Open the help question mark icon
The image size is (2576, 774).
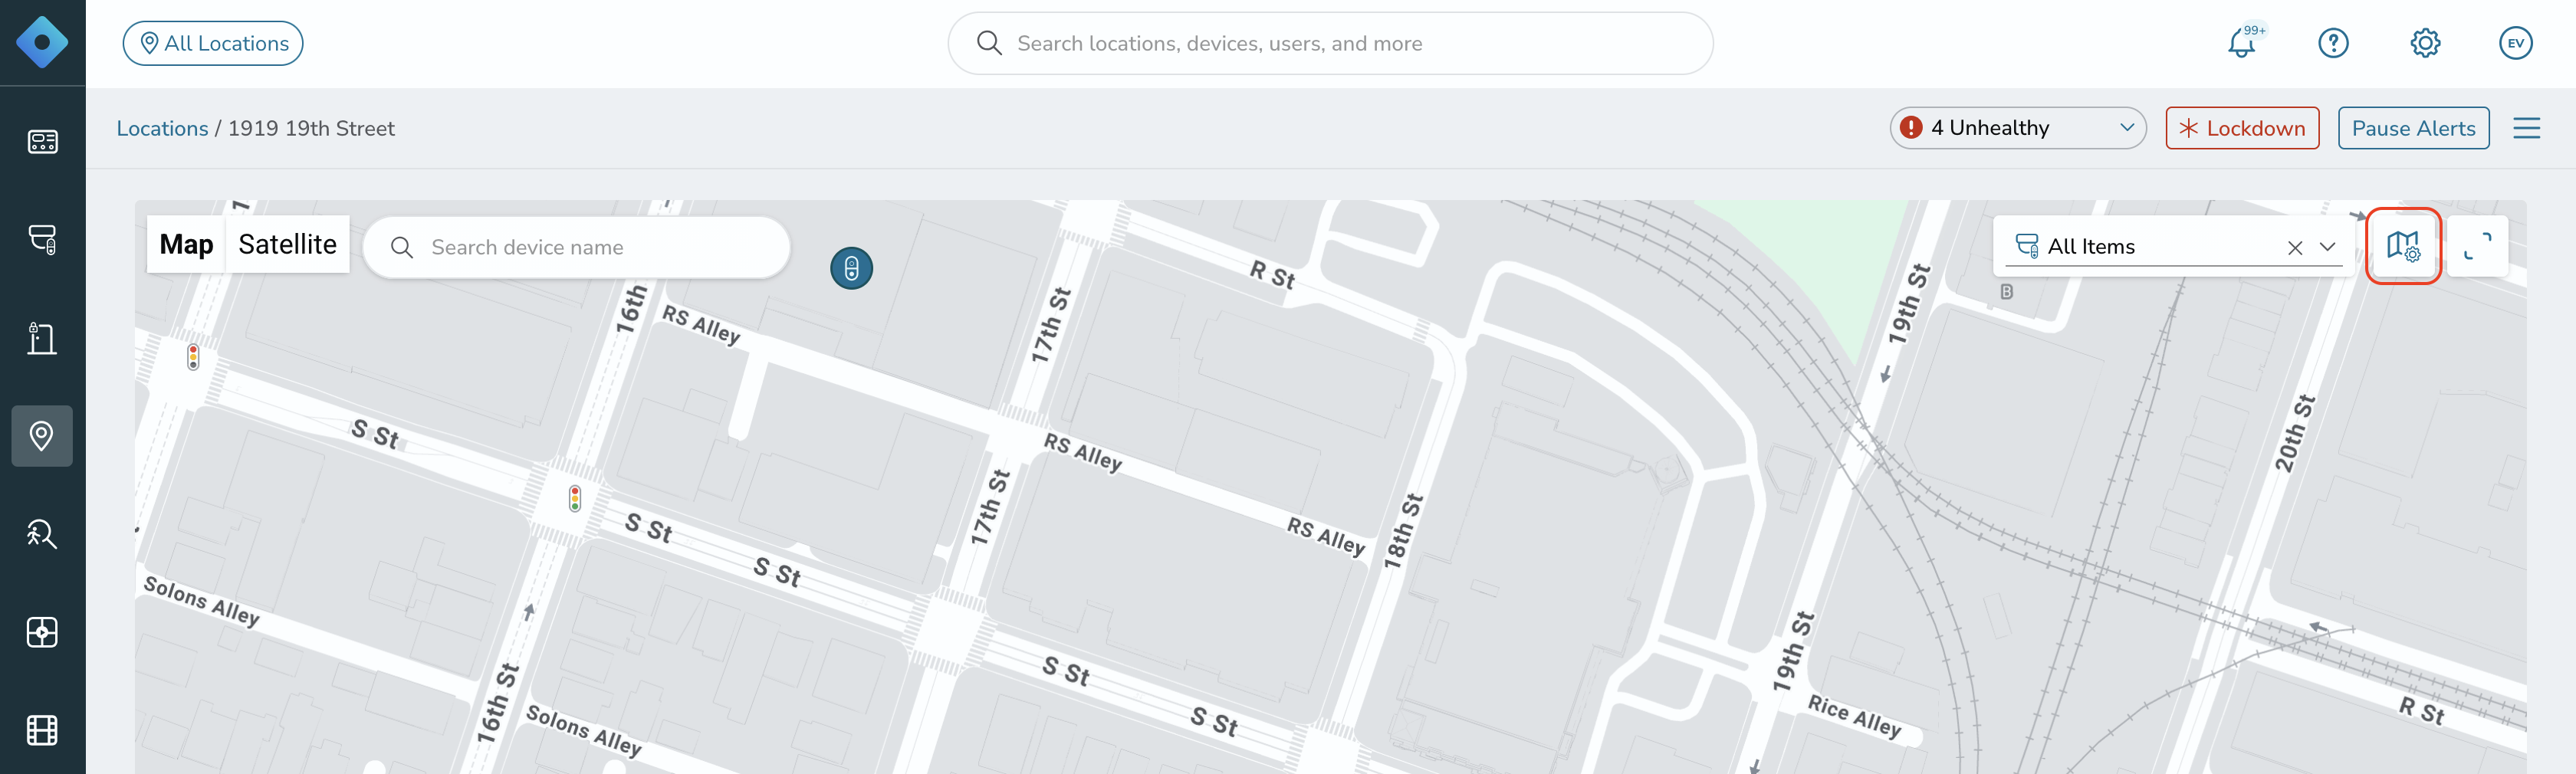[x=2333, y=43]
